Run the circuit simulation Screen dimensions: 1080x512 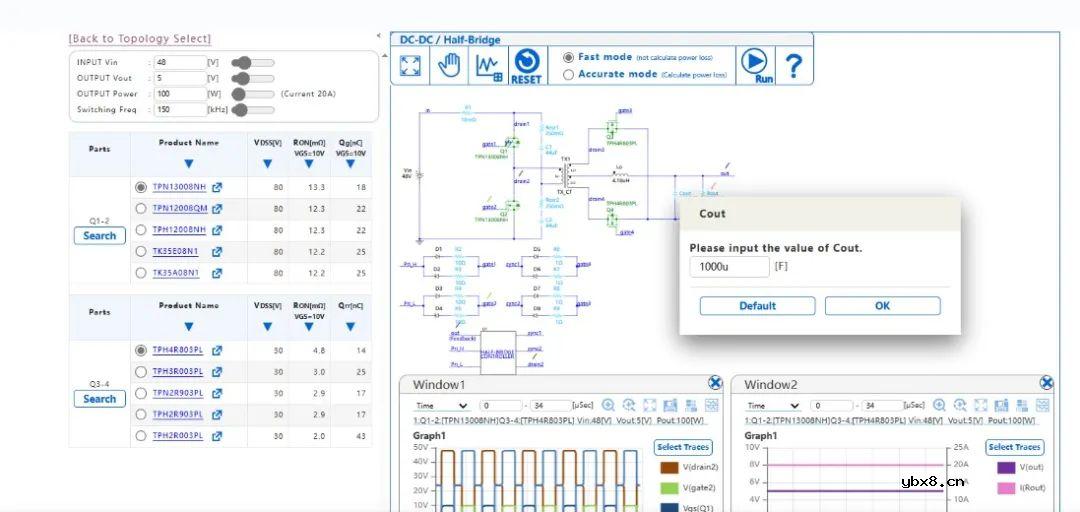tap(757, 66)
